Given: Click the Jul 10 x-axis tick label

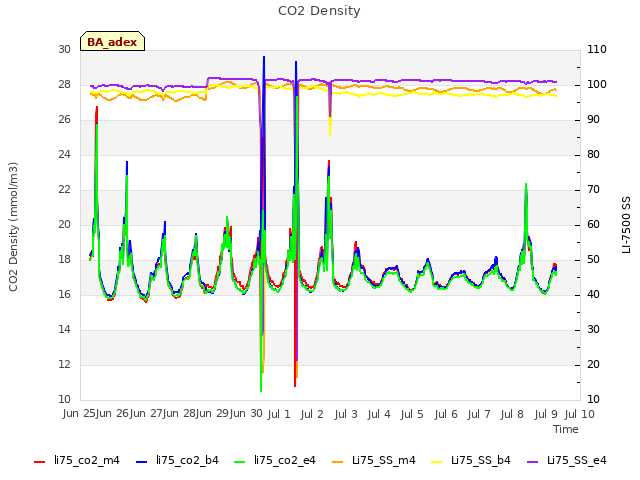Looking at the screenshot, I should pyautogui.click(x=580, y=414).
